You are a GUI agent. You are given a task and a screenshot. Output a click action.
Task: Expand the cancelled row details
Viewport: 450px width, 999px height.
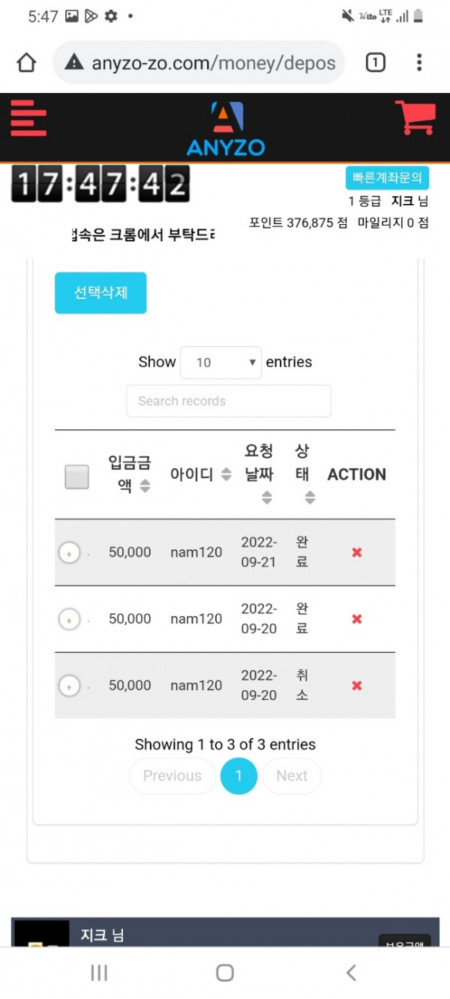(x=69, y=686)
